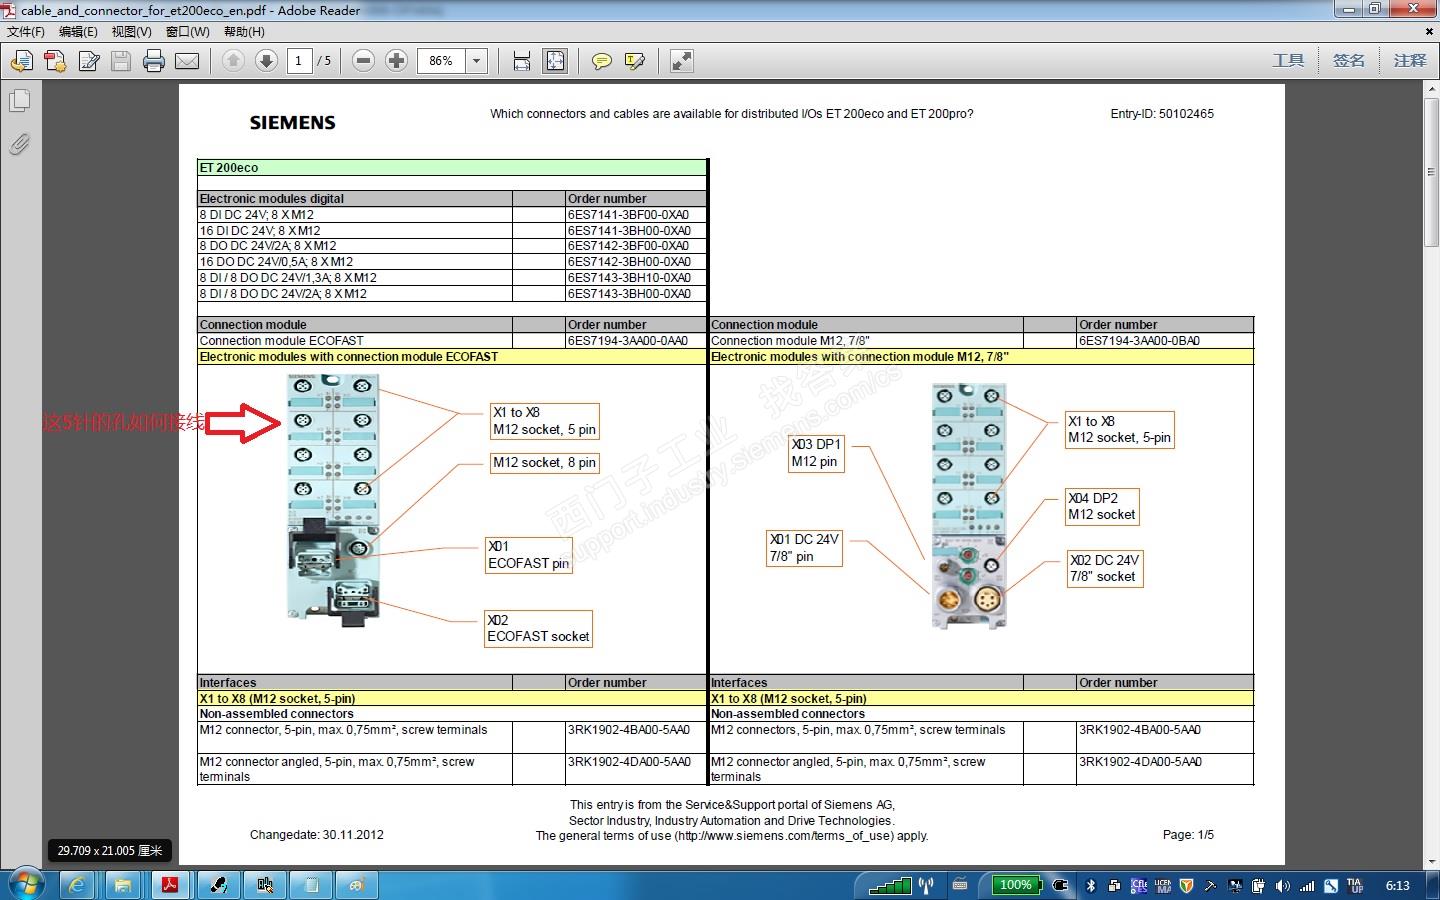Click order number 6ES7194-3AA00-0BA0

(x=1140, y=340)
